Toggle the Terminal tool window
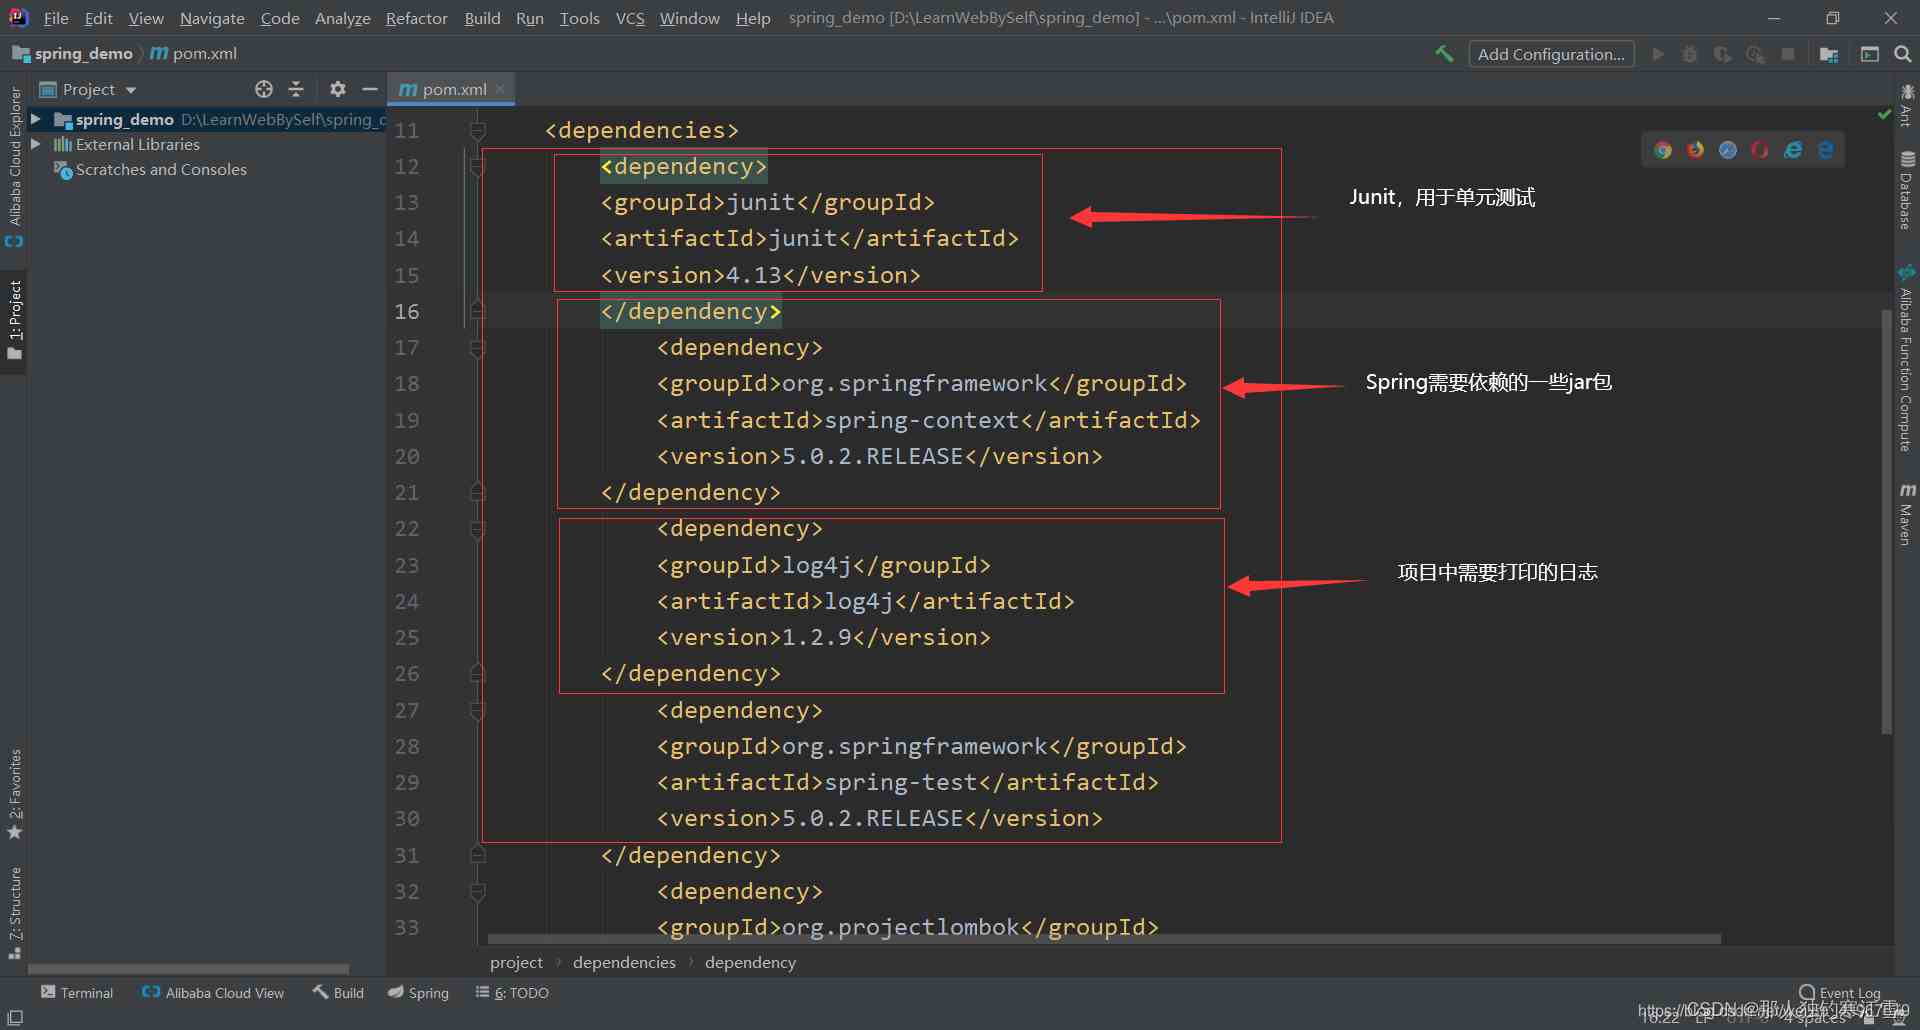1920x1030 pixels. (x=77, y=993)
